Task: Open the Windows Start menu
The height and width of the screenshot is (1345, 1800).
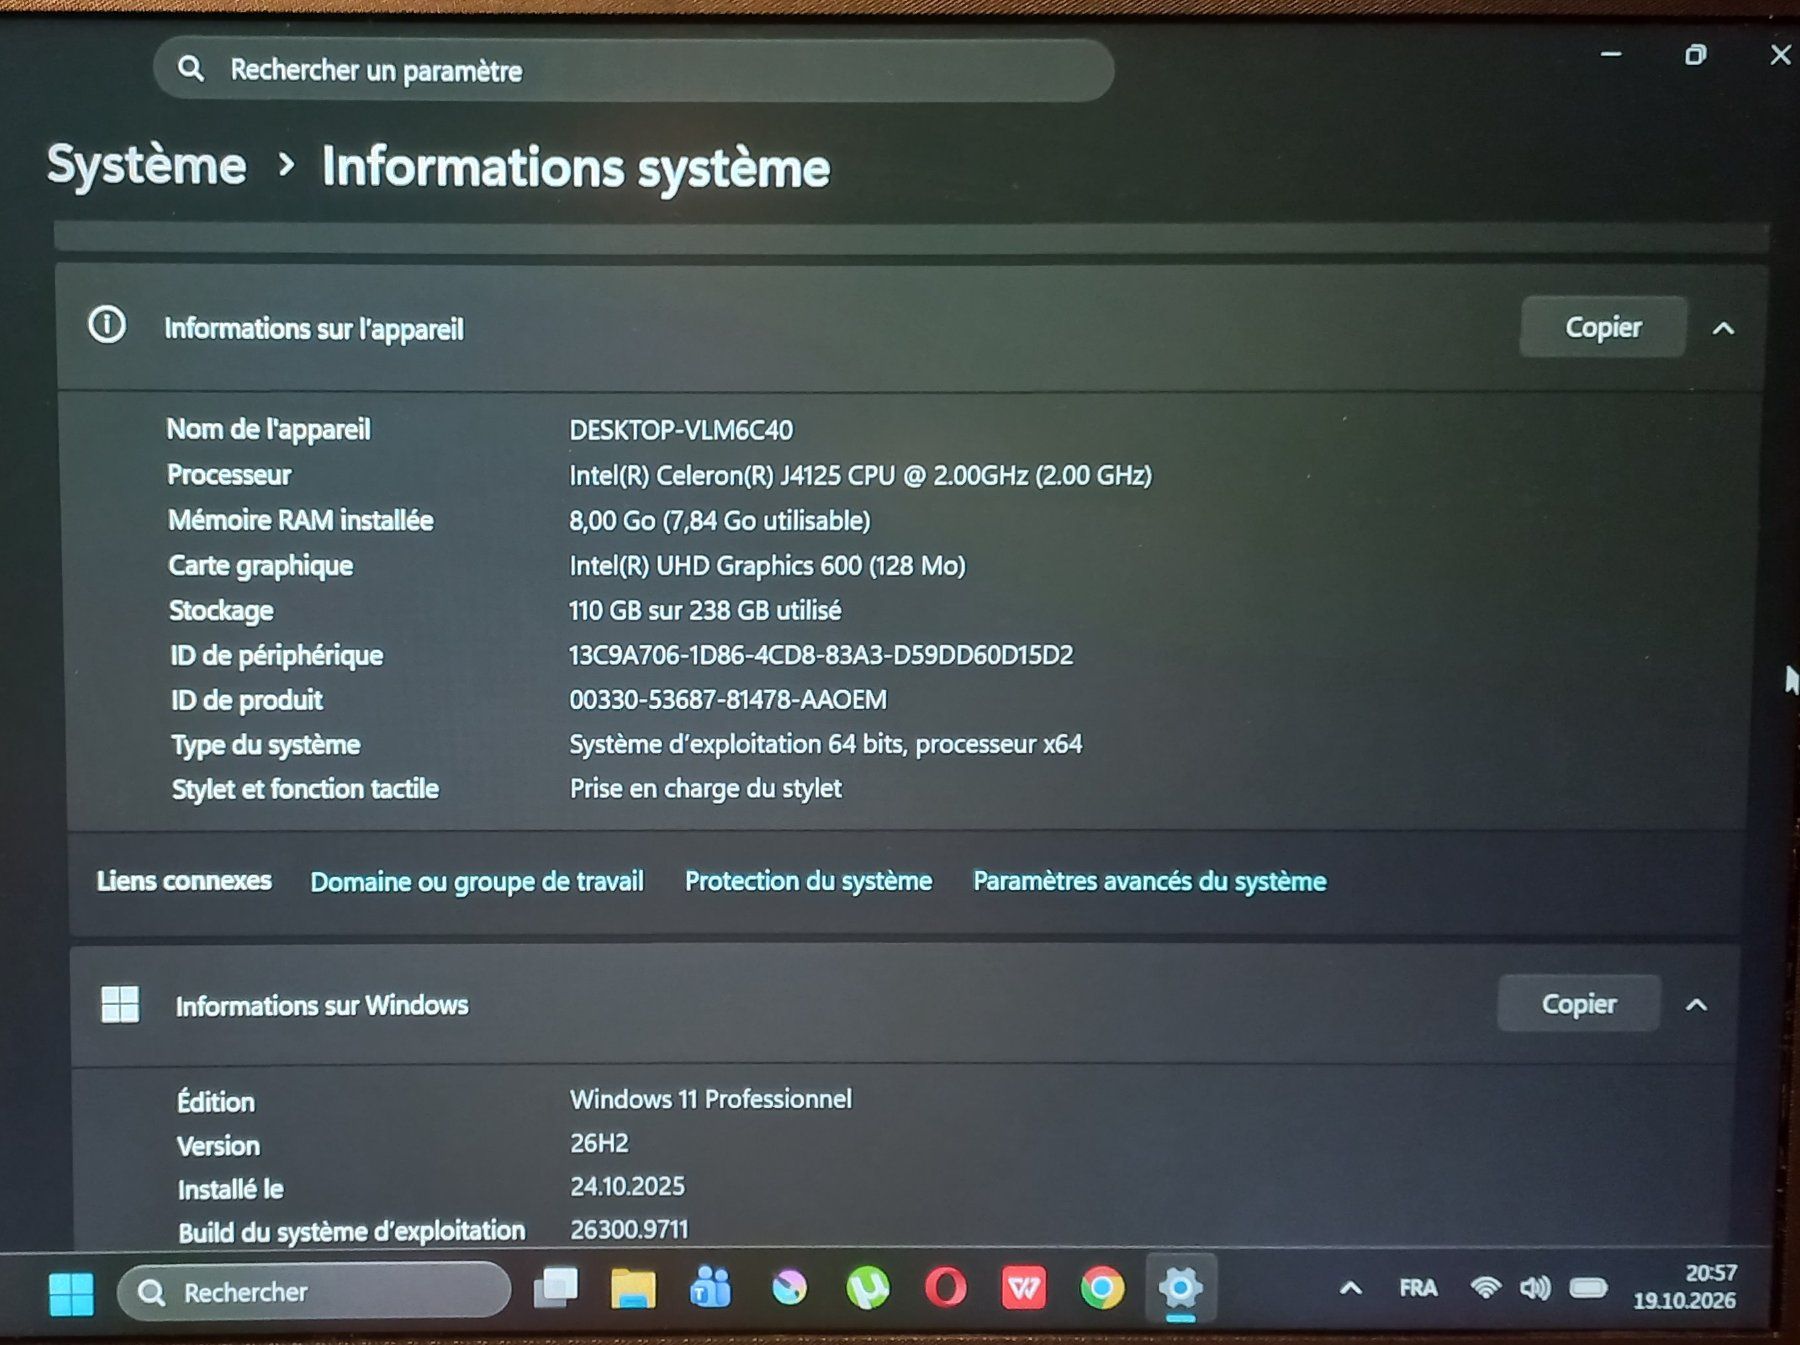Action: 71,1293
